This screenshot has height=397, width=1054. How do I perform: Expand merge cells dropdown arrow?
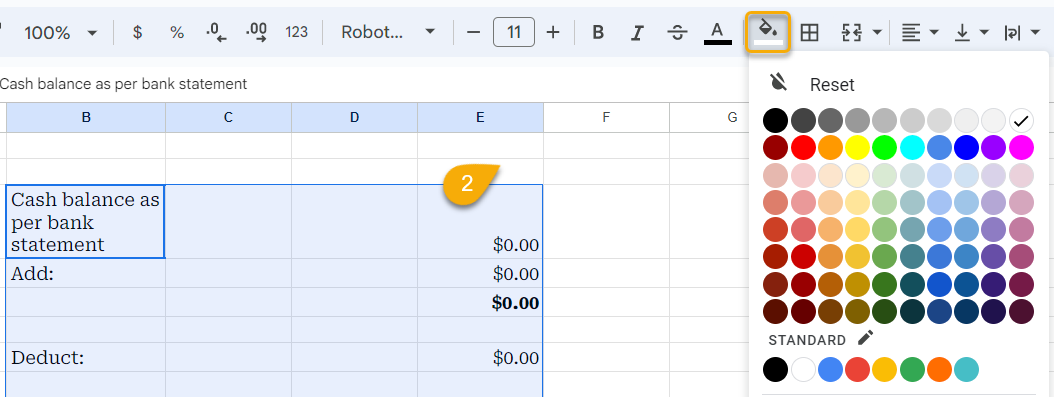(877, 32)
